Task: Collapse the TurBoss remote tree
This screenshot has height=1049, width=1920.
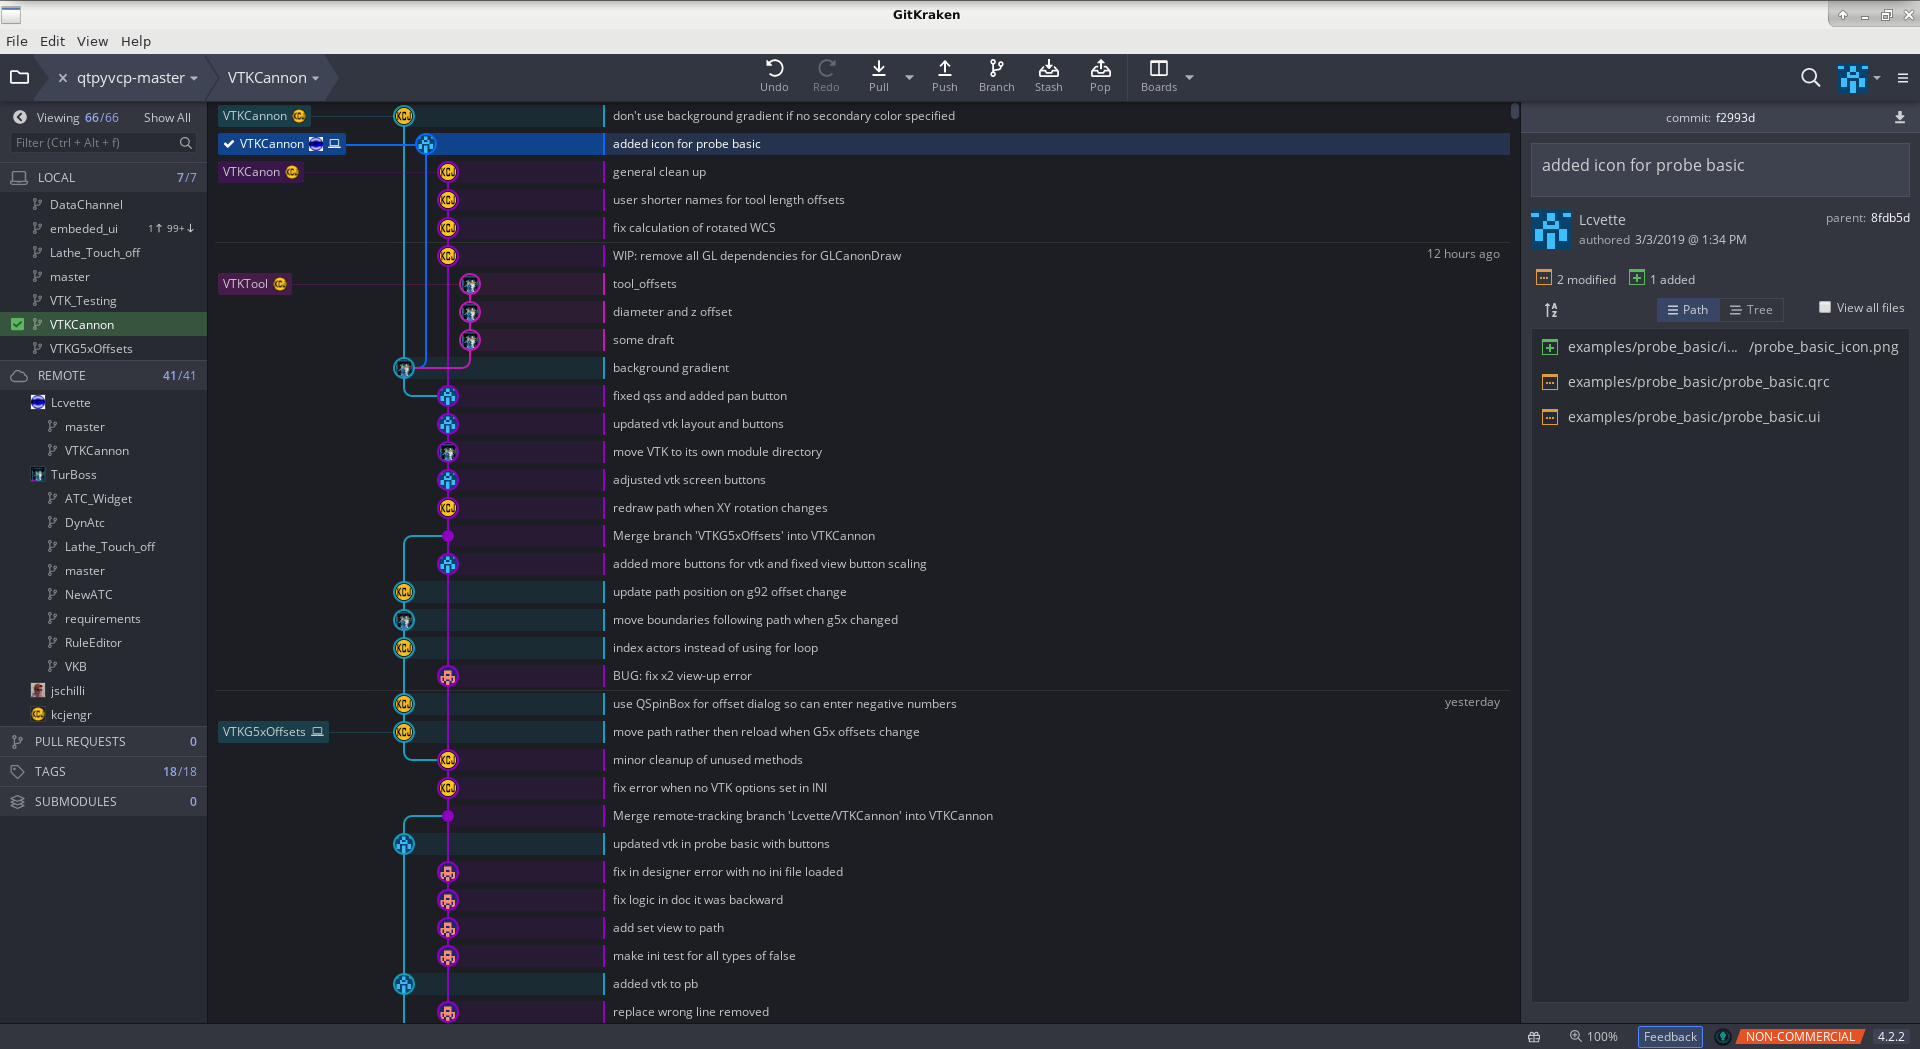Action: pyautogui.click(x=73, y=475)
